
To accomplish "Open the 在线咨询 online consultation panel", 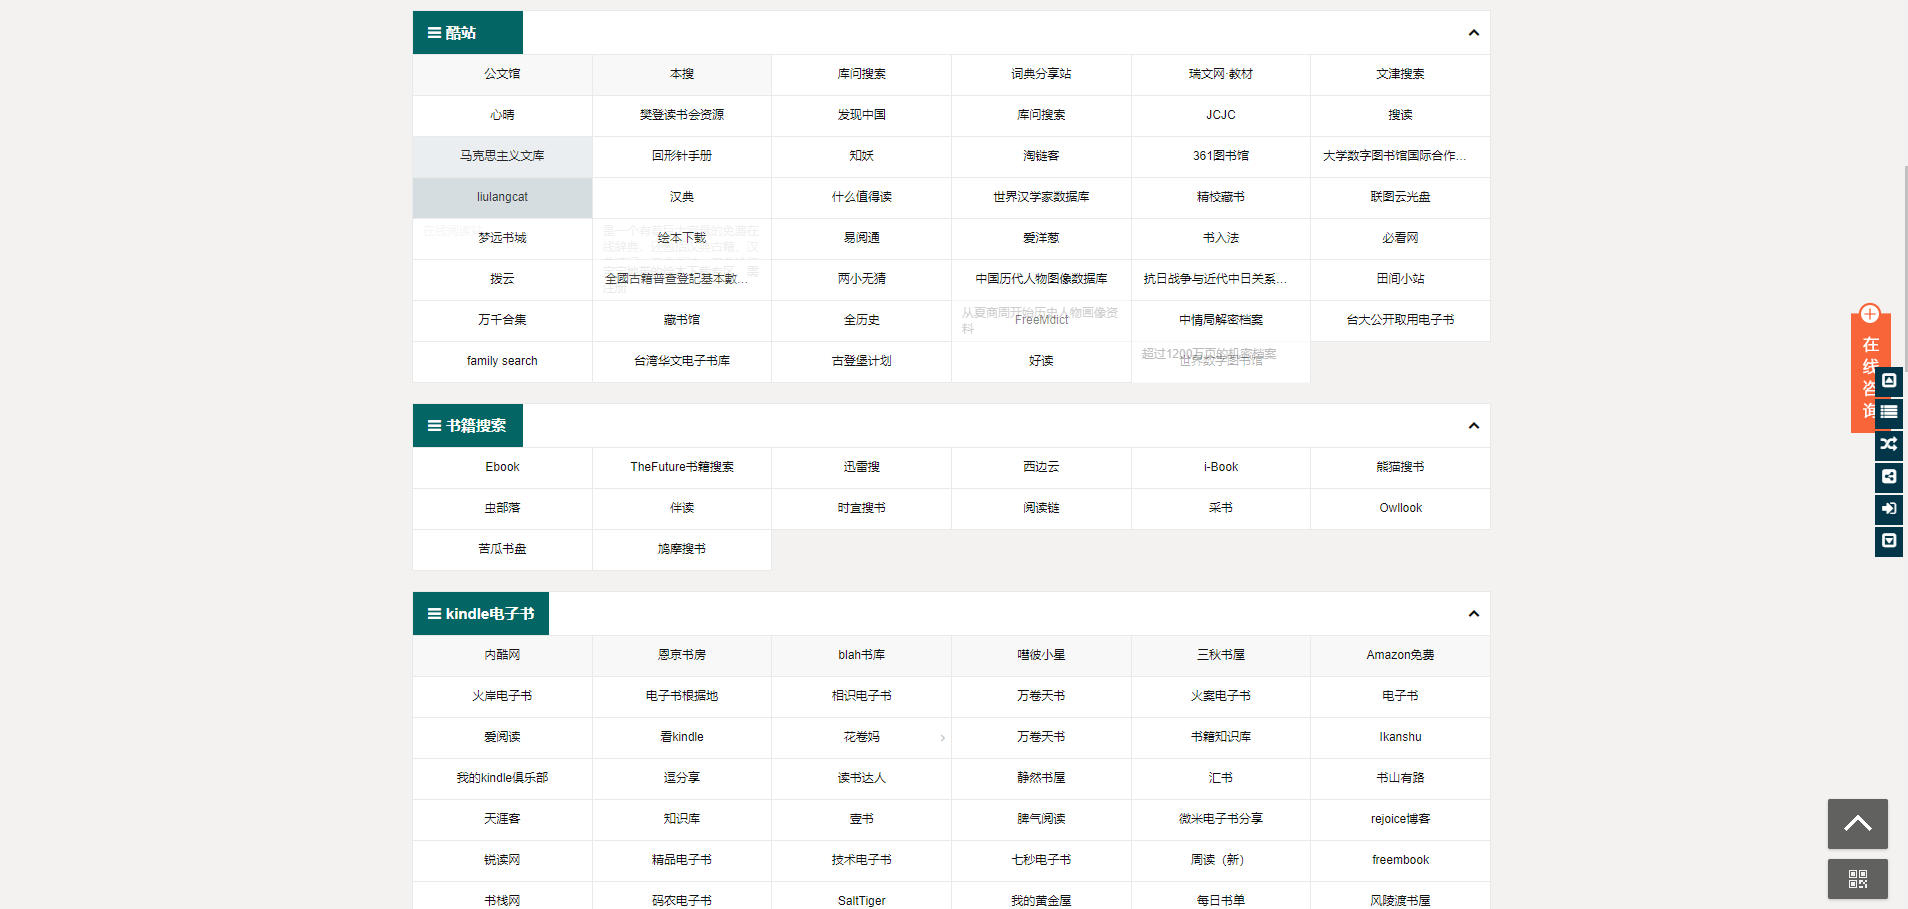I will click(1868, 377).
